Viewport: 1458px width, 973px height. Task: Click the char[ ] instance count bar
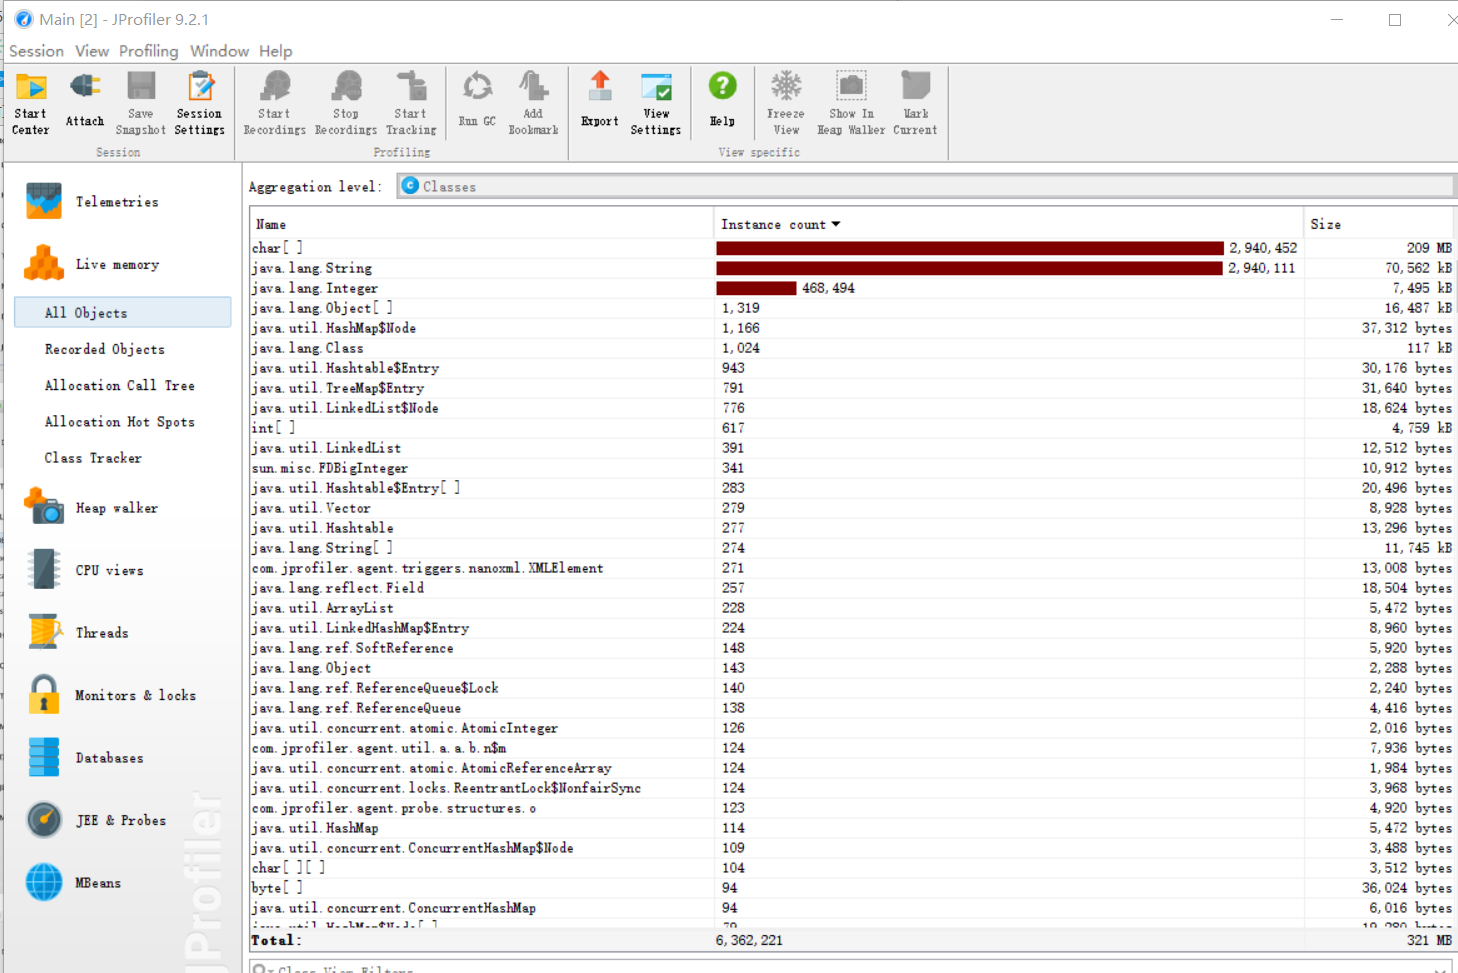coord(970,248)
